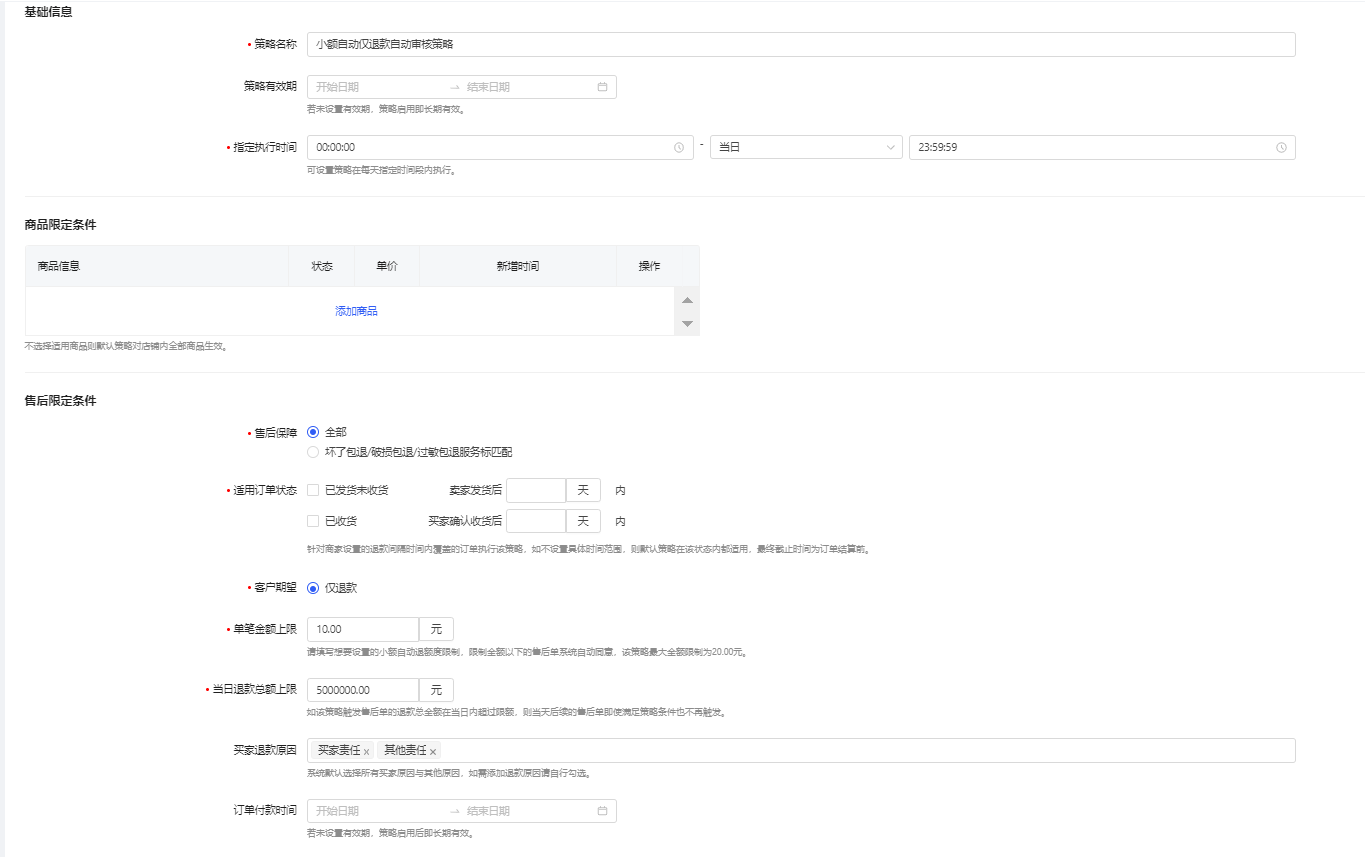
Task: Click 当日退款总额上限 field with 5000000.00
Action: [362, 690]
